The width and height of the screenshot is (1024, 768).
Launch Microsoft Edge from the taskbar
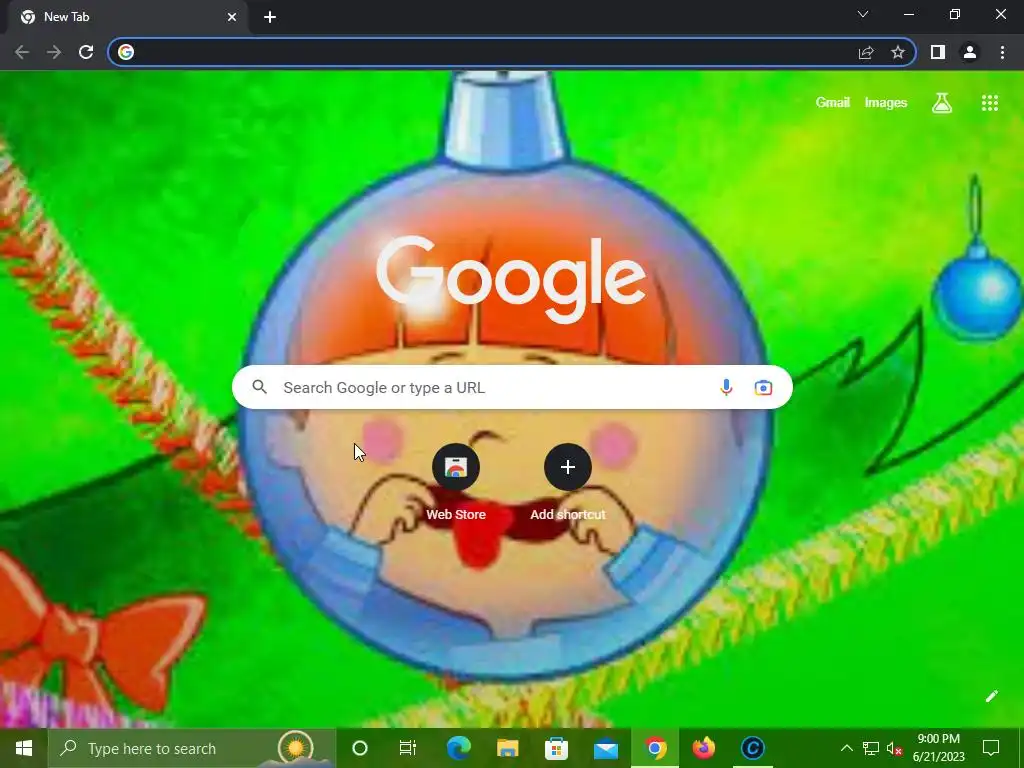click(x=458, y=748)
